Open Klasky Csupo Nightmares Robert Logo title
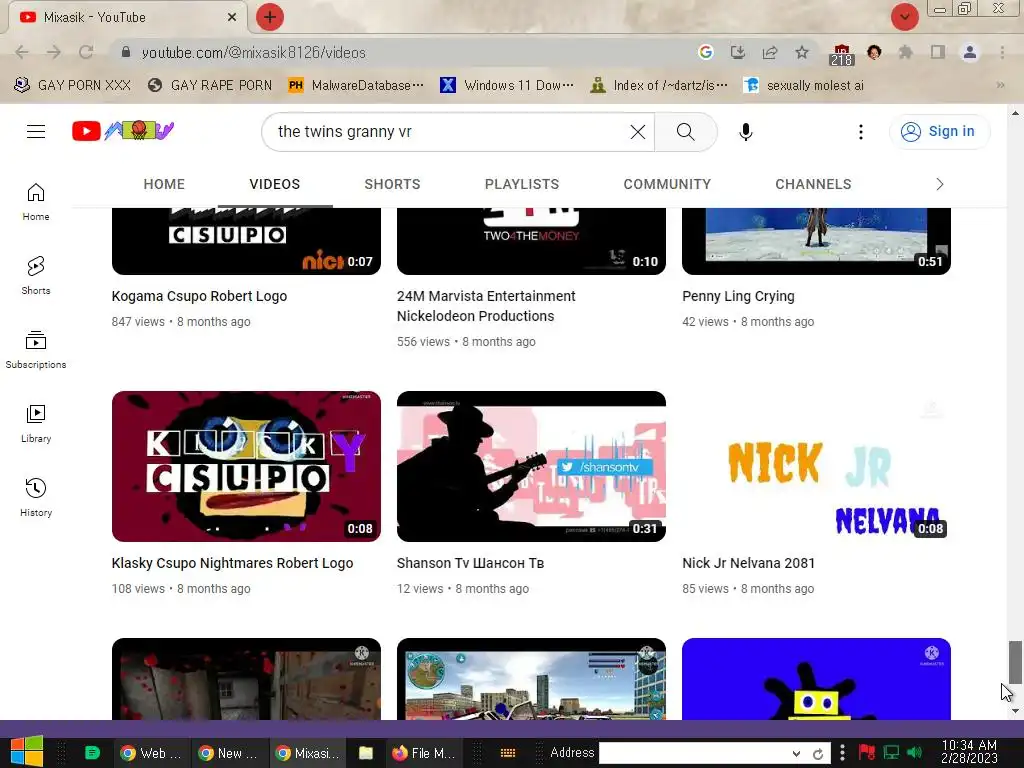The height and width of the screenshot is (768, 1024). [232, 563]
